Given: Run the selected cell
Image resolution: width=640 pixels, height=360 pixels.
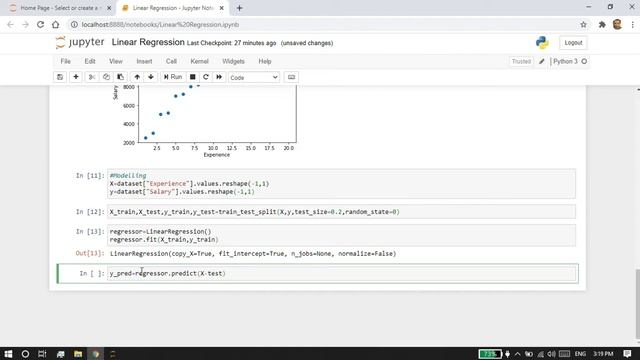Looking at the screenshot, I should click(x=173, y=77).
